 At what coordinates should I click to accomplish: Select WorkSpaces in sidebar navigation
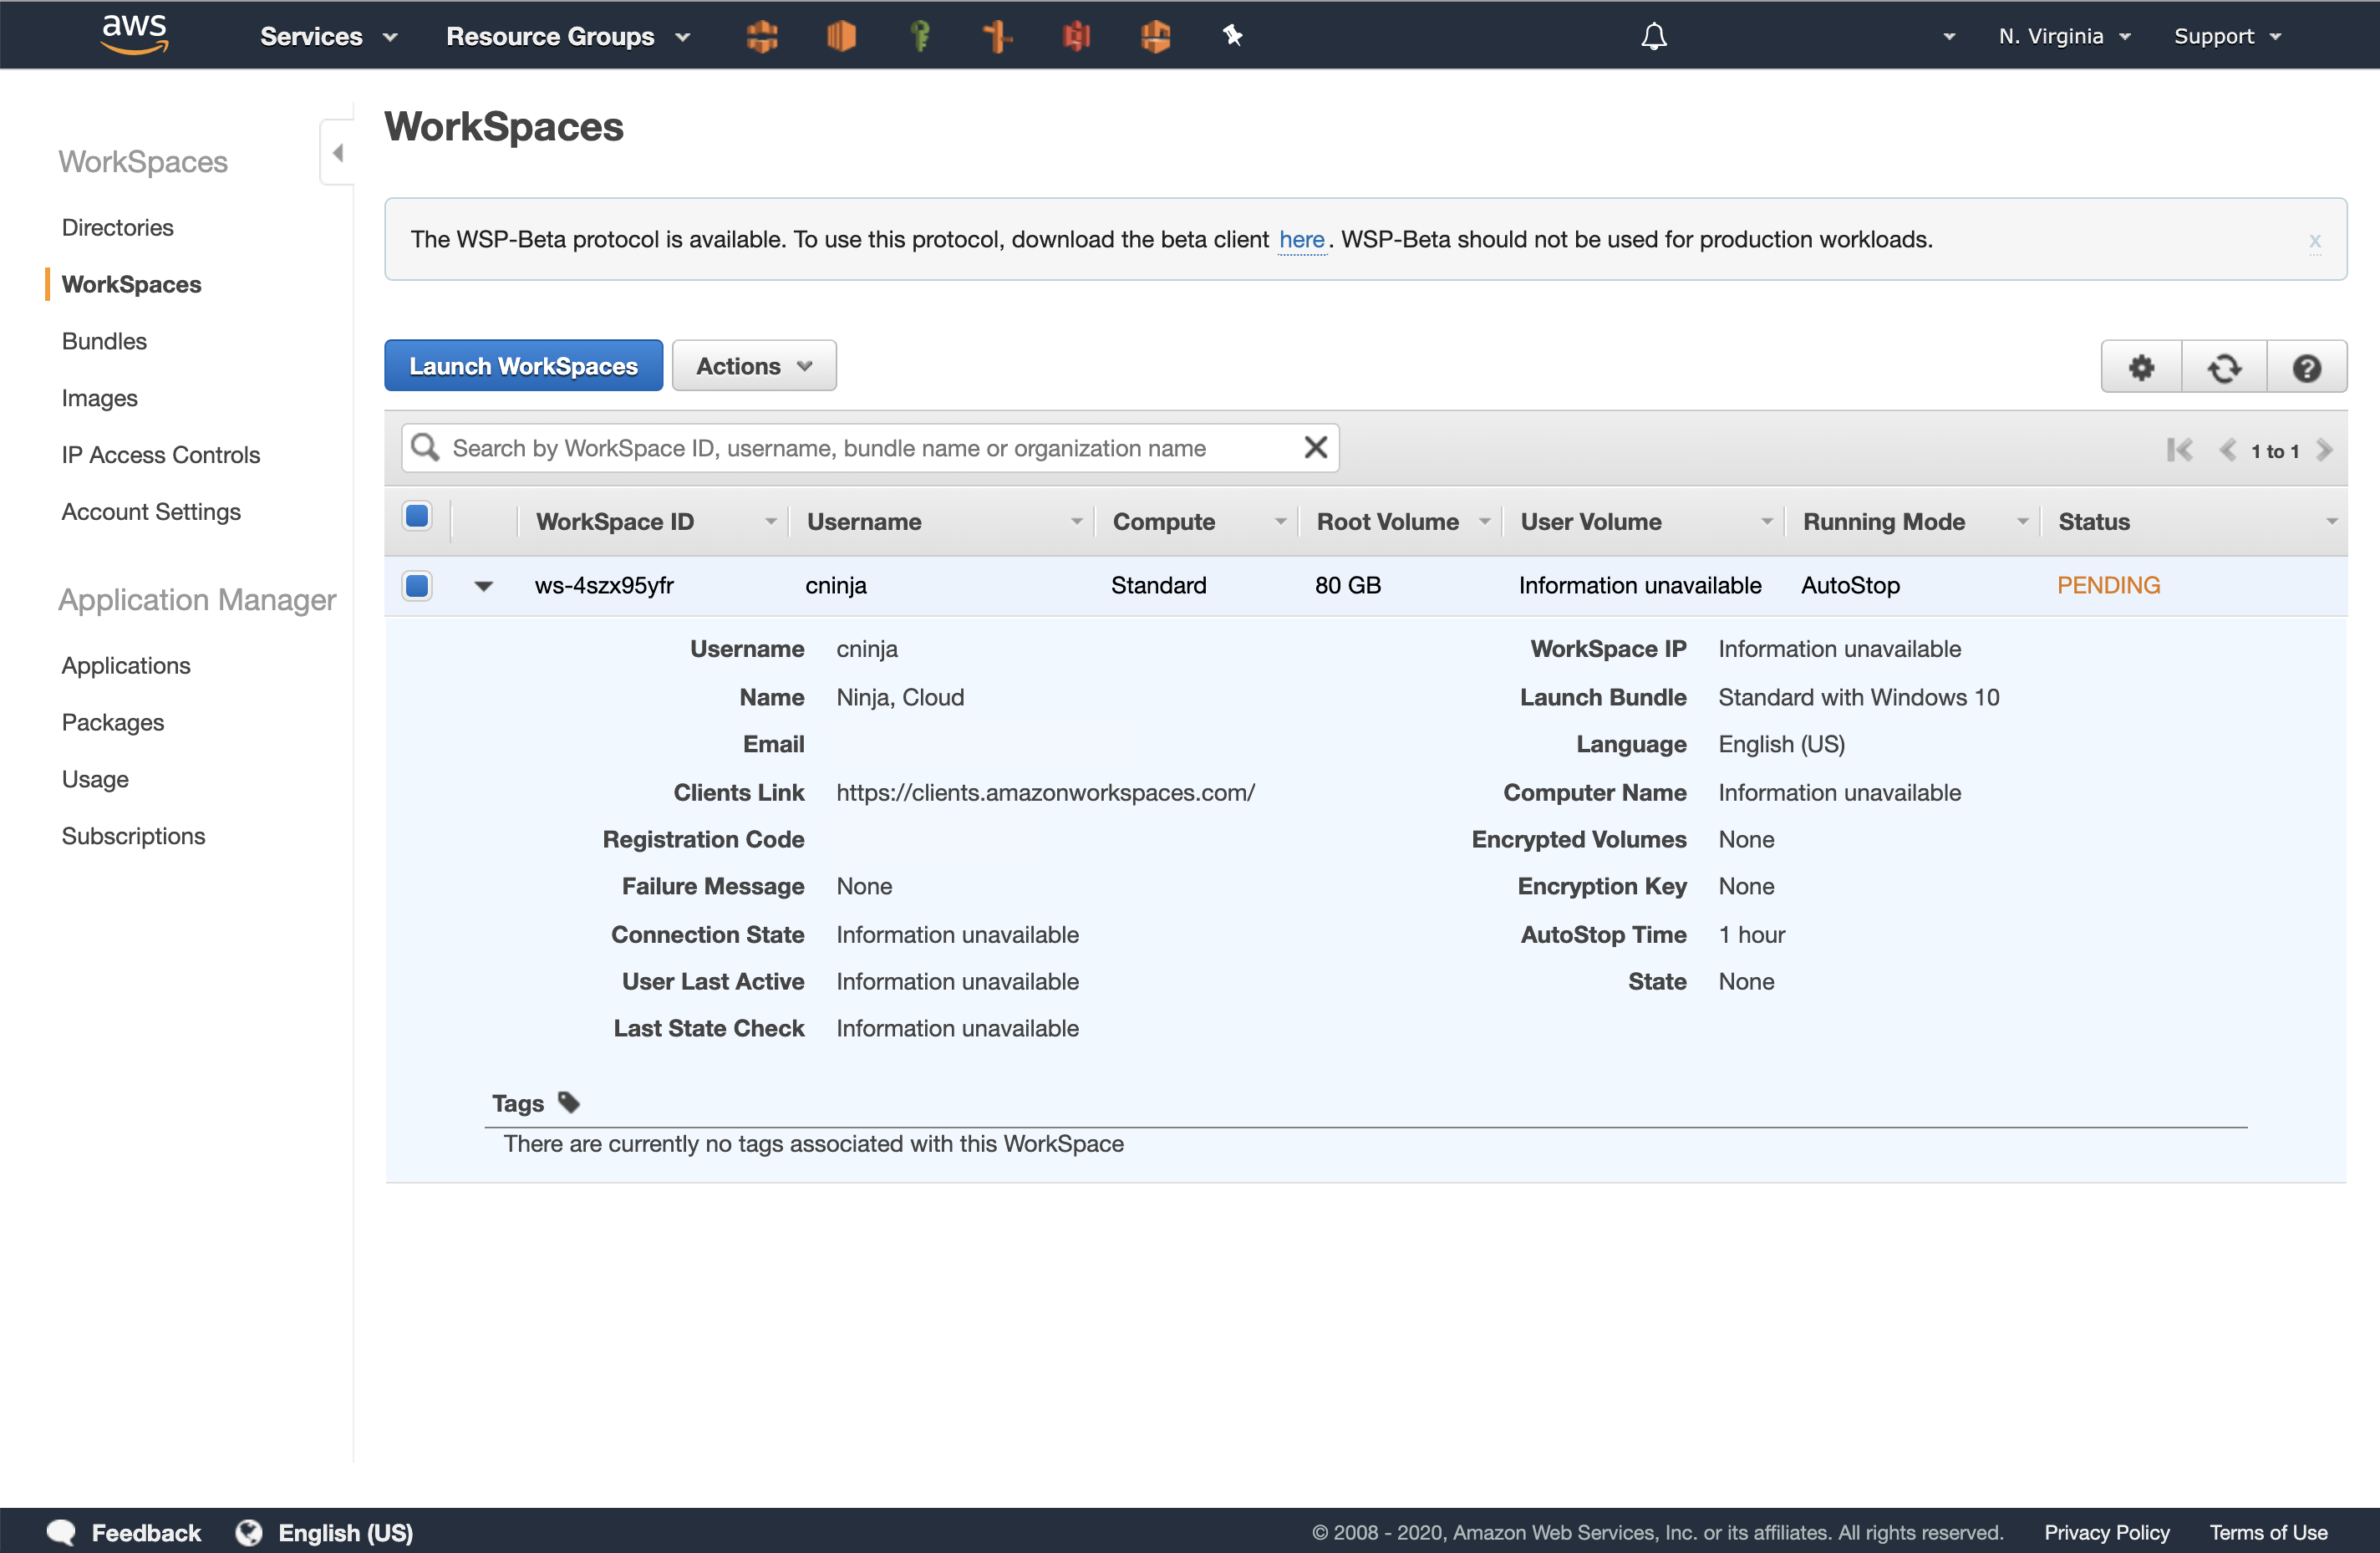coord(131,284)
